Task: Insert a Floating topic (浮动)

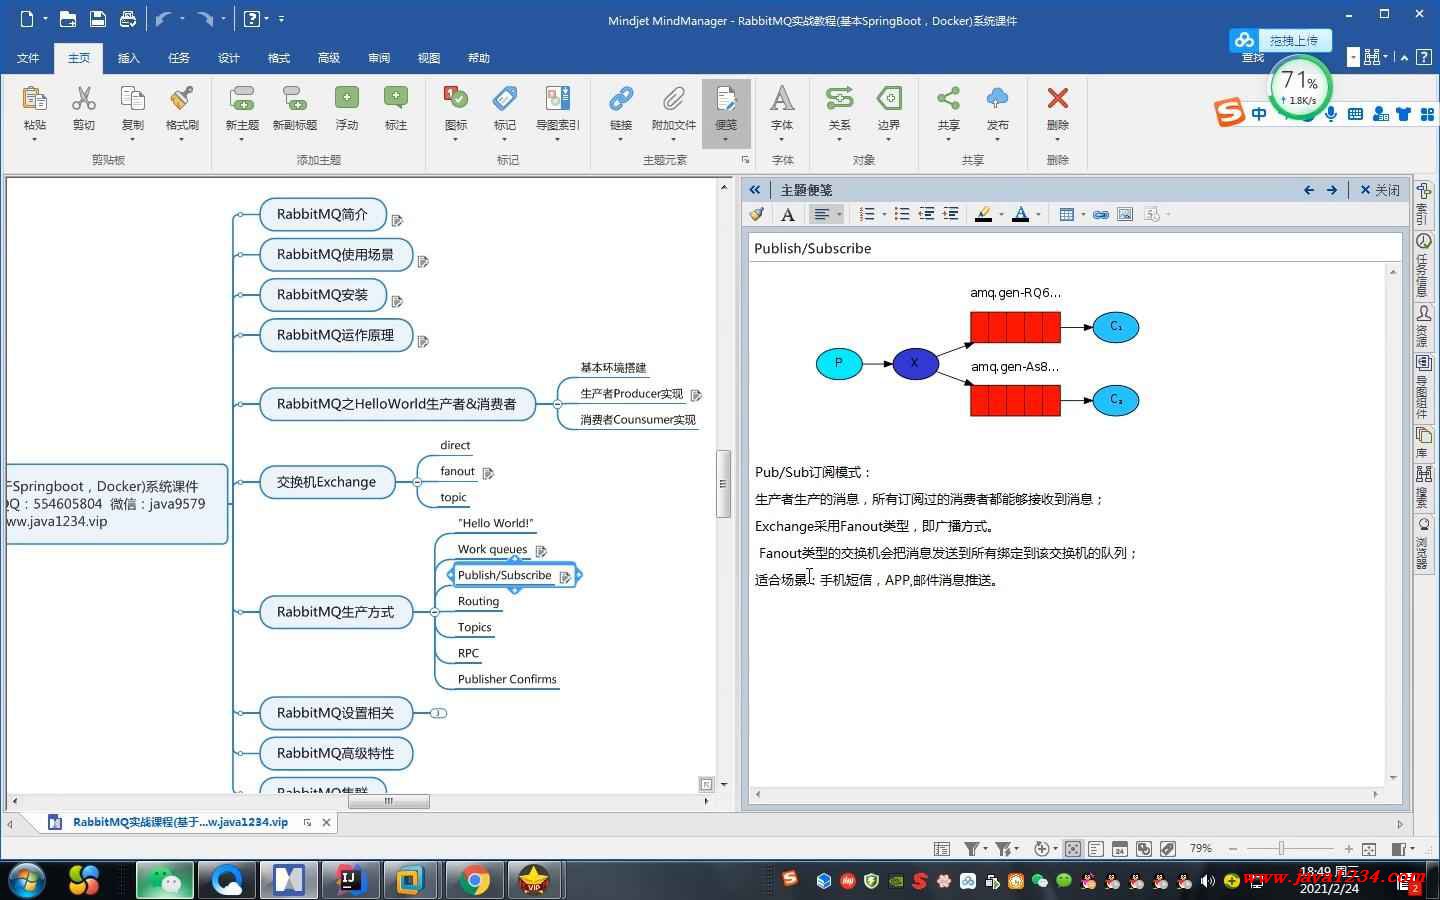Action: 346,99
